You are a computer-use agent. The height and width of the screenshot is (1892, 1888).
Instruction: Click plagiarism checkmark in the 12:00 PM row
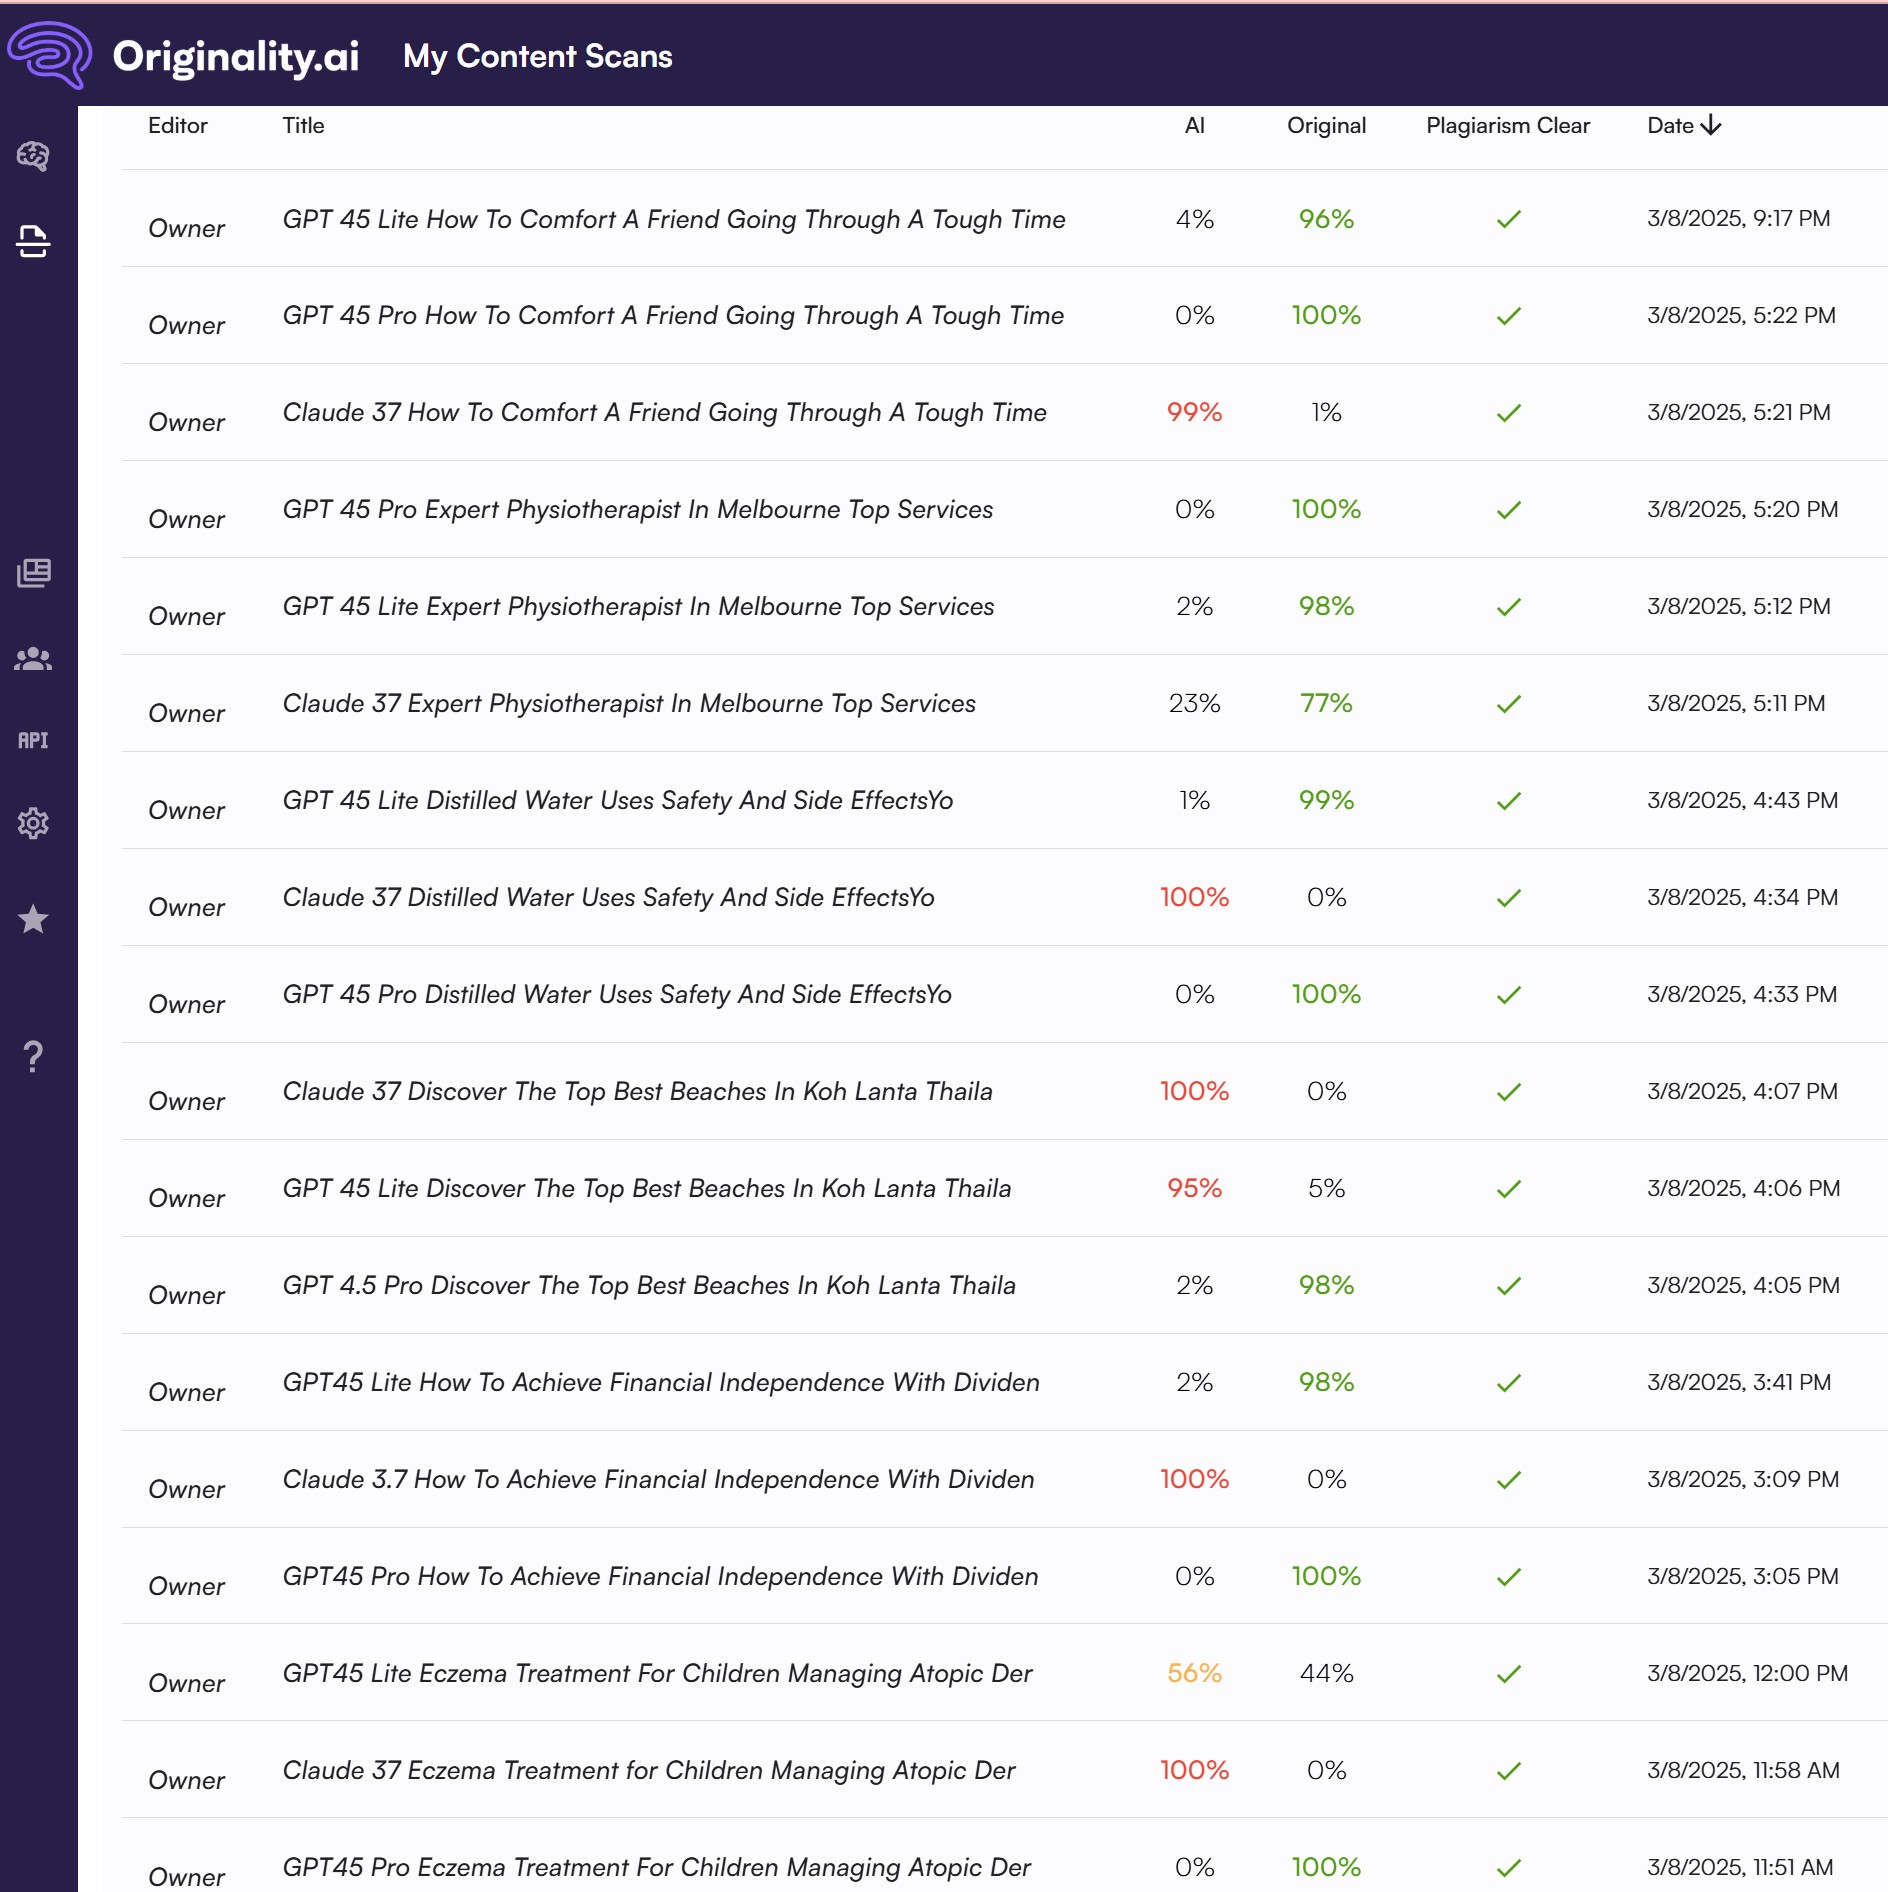point(1508,1673)
